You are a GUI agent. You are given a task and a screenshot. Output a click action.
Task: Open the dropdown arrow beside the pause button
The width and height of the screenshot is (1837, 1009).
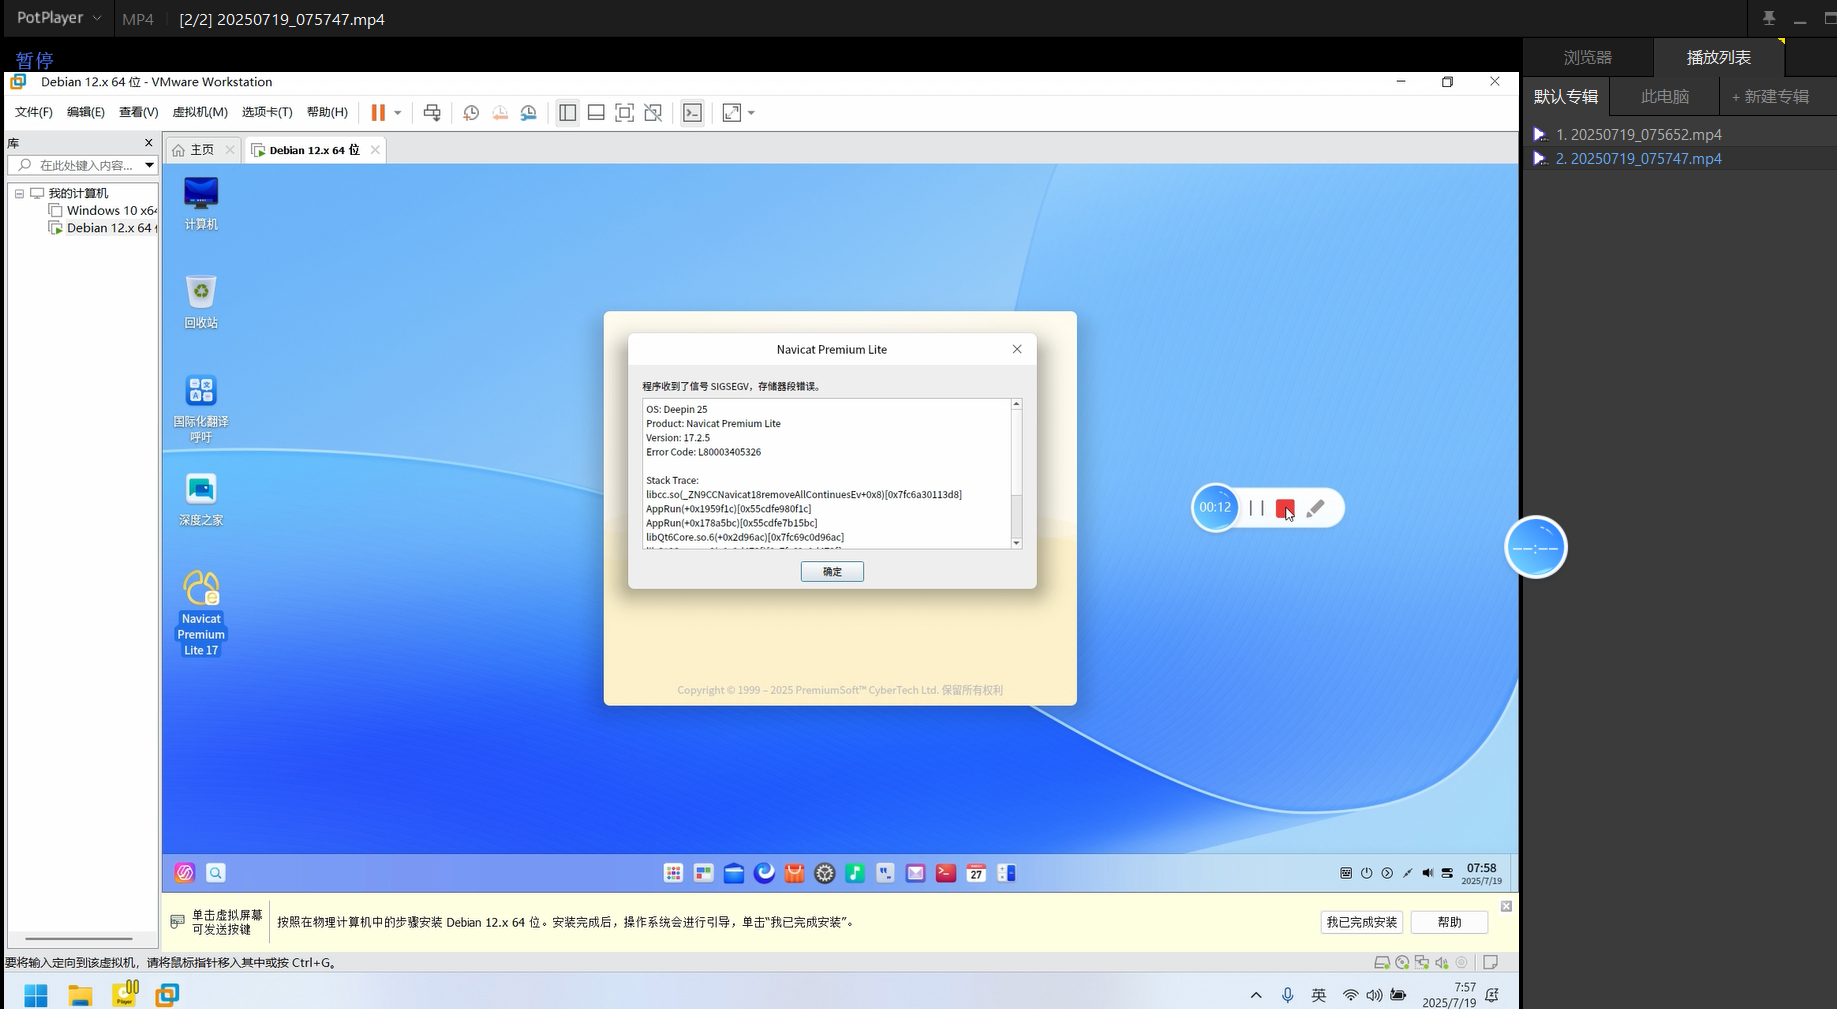(397, 113)
